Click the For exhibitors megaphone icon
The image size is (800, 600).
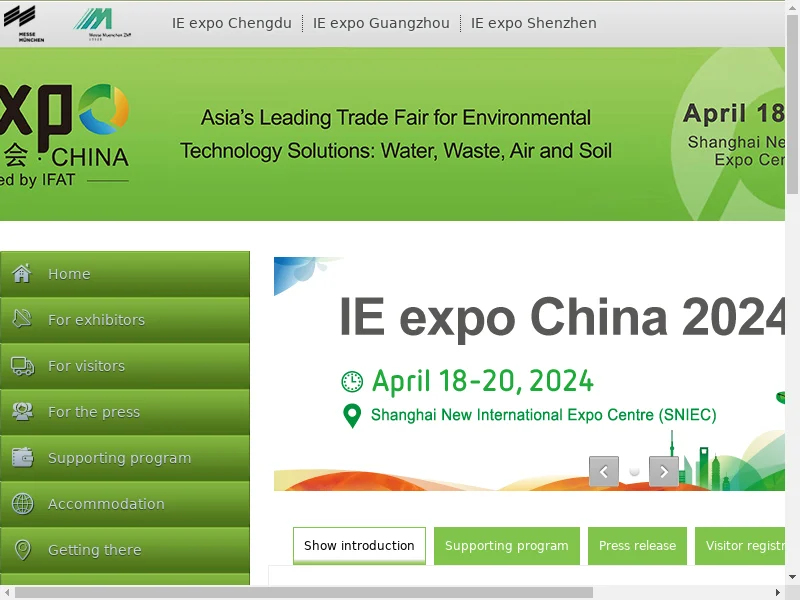pyautogui.click(x=22, y=319)
